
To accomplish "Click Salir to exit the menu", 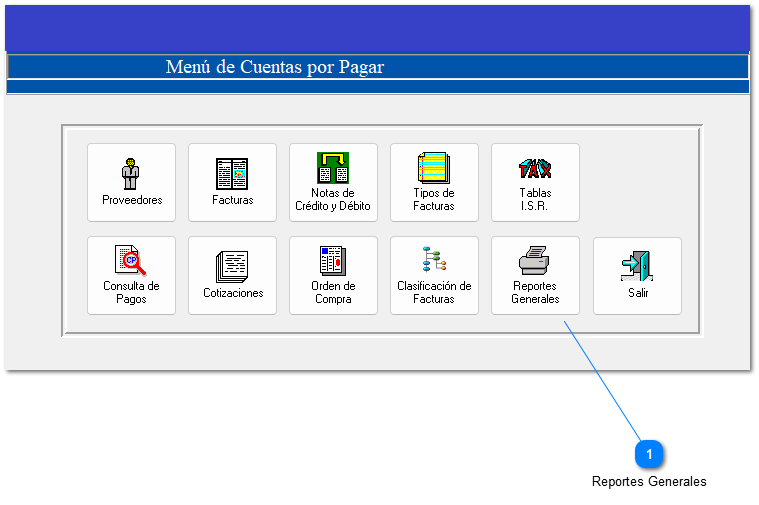I will 638,276.
